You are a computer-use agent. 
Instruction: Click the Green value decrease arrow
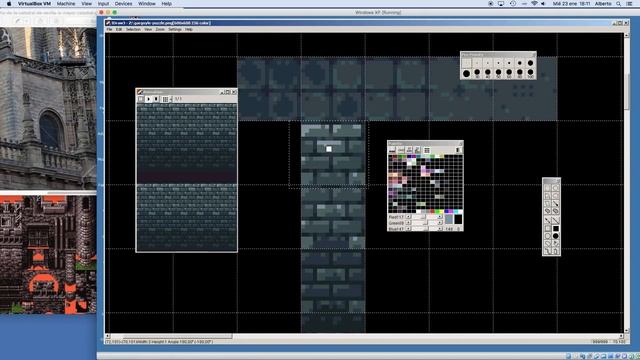pos(408,223)
